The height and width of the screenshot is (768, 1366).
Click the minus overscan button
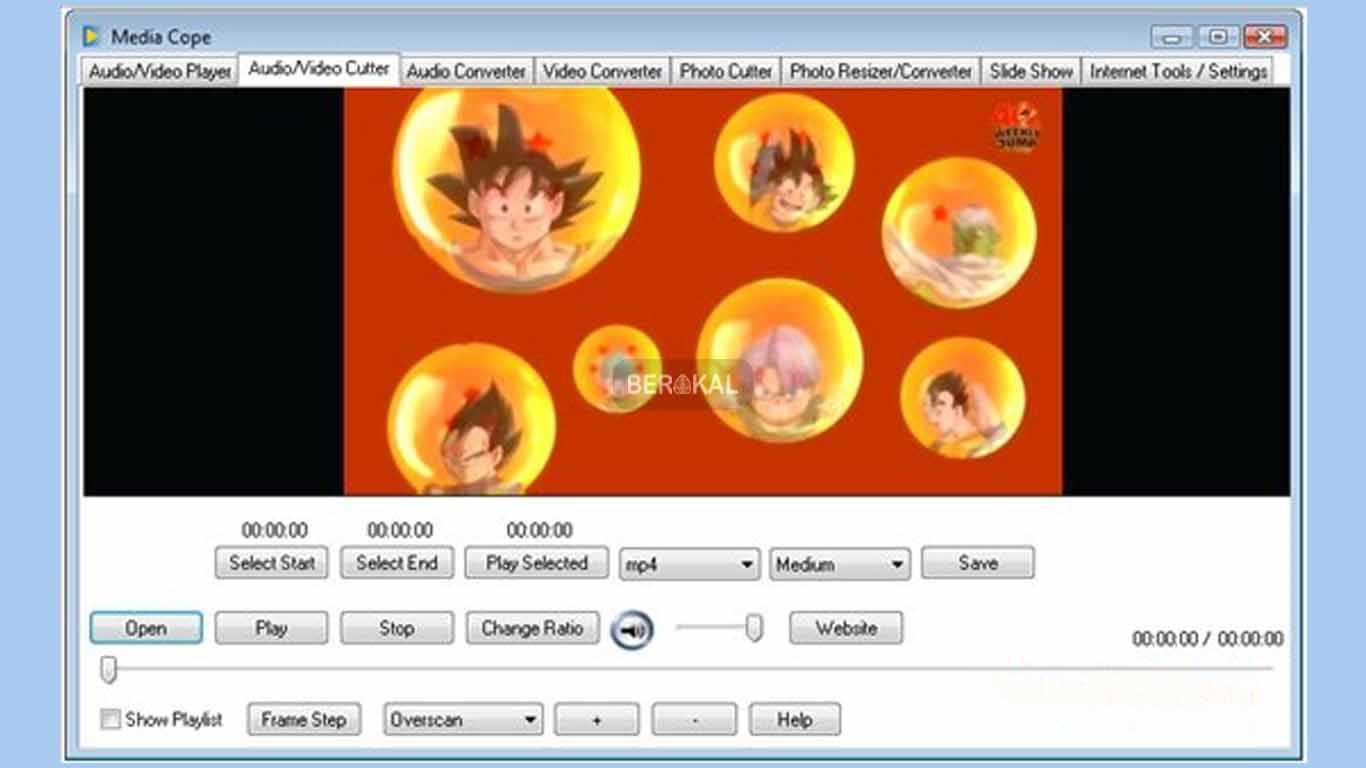click(x=694, y=720)
